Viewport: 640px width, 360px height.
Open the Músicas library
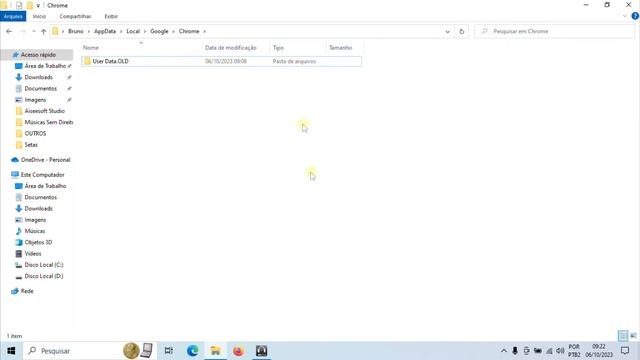click(35, 231)
